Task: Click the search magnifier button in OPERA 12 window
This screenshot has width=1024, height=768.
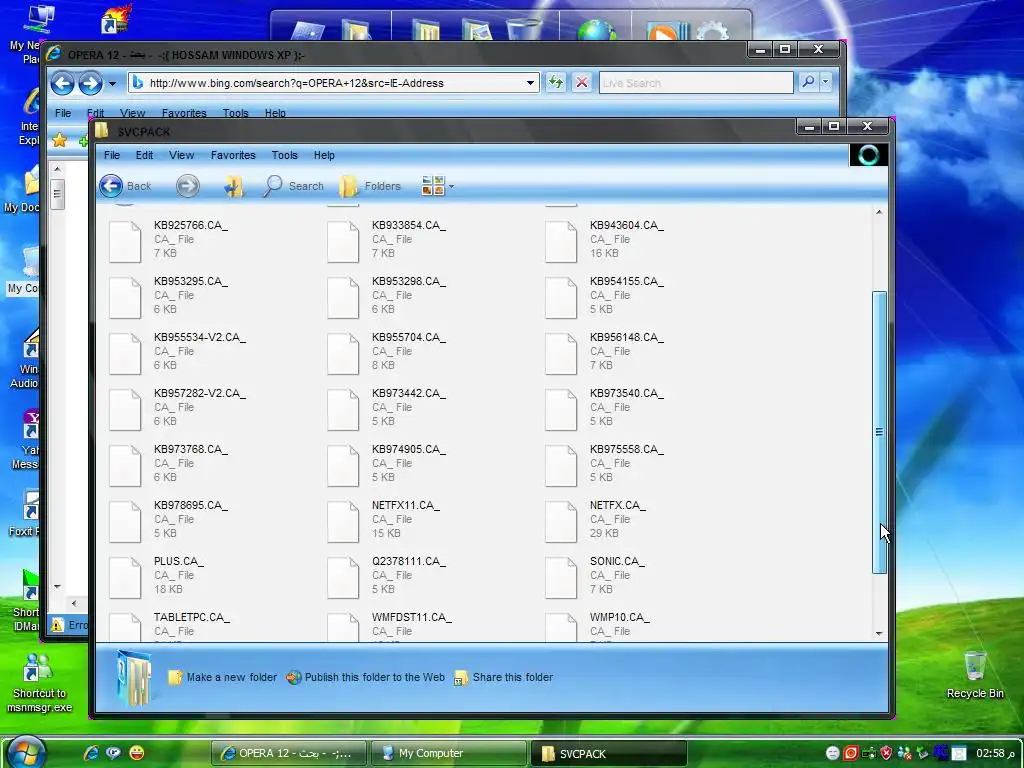Action: click(808, 82)
